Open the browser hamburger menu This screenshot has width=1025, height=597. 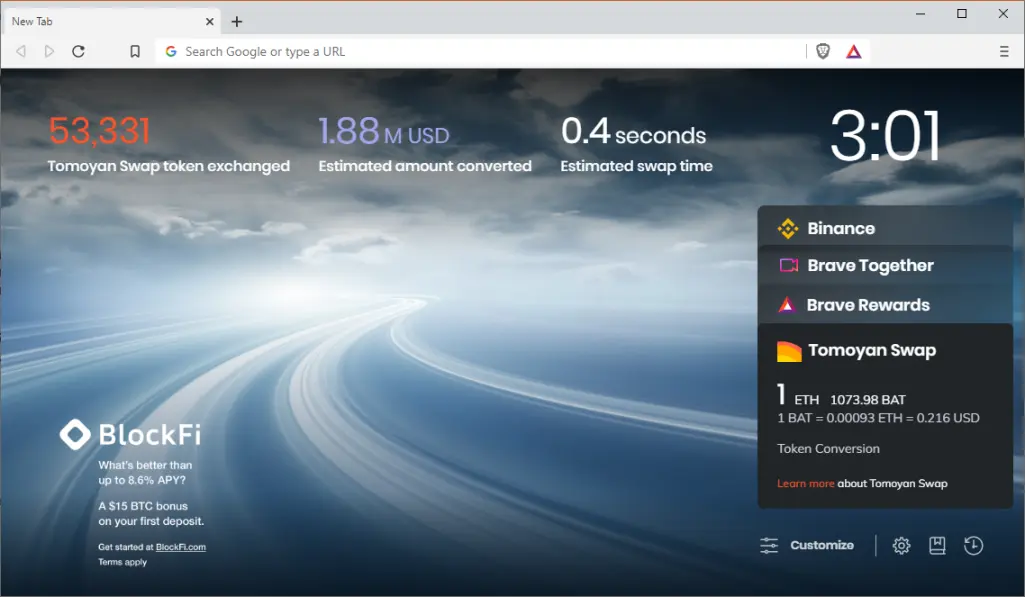1004,51
